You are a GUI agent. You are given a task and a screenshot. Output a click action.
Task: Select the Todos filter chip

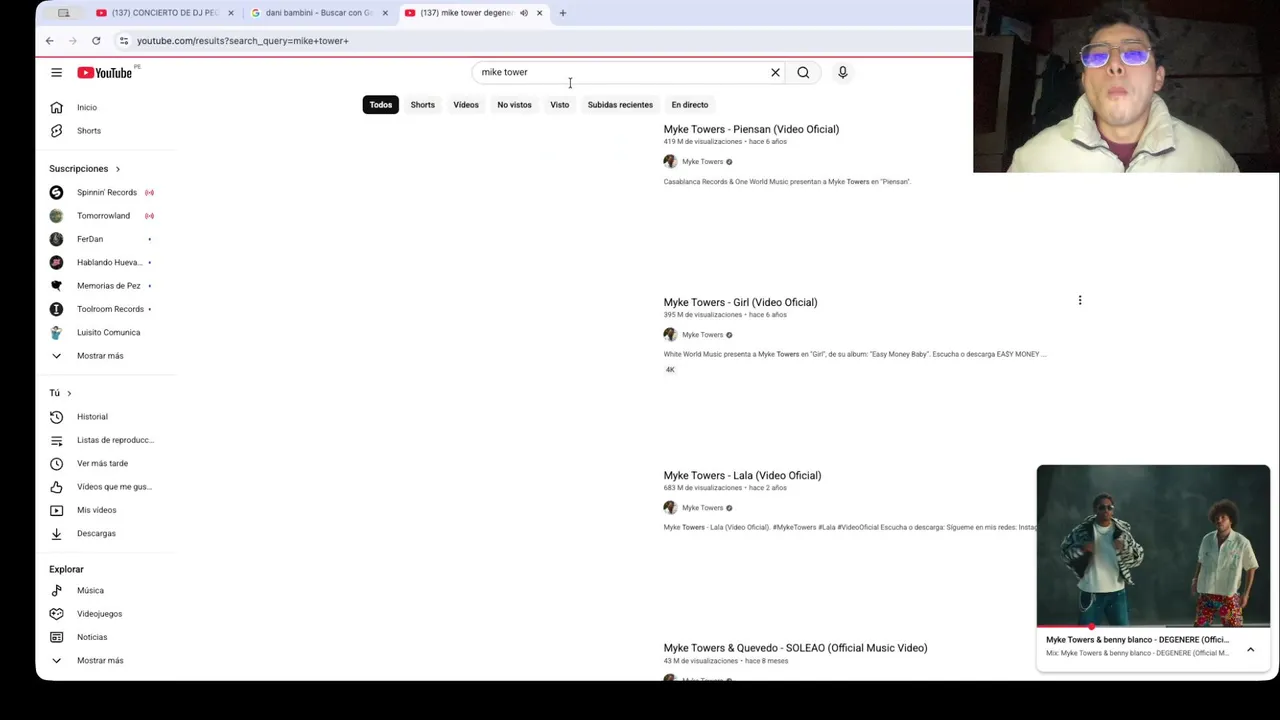tap(381, 104)
